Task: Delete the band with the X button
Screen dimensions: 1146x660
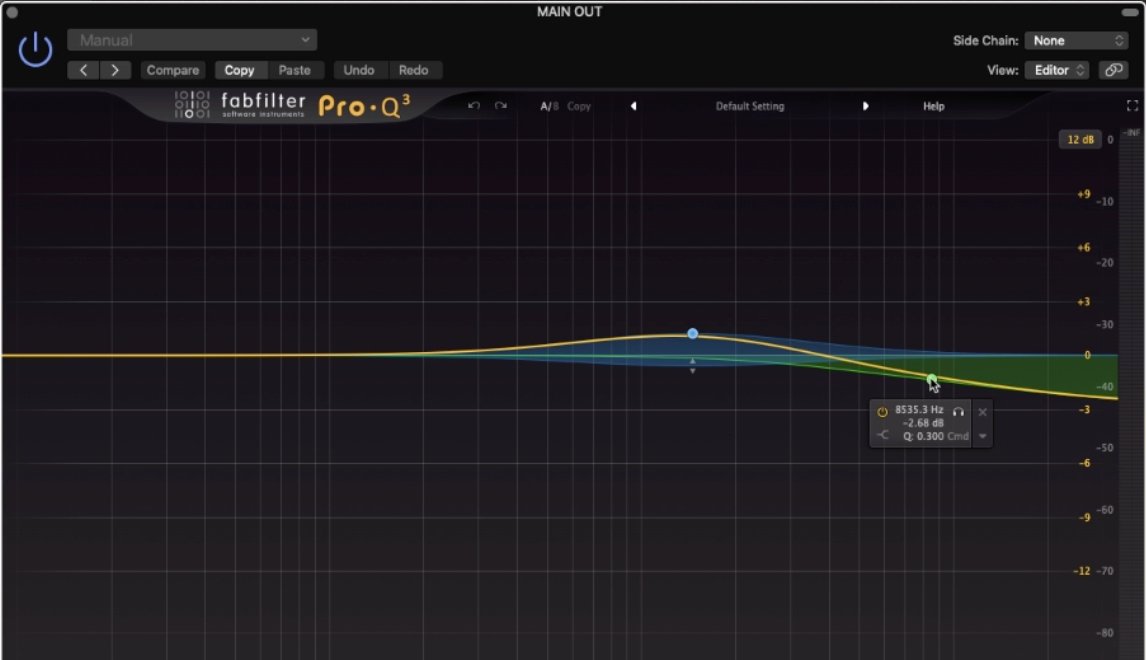Action: click(x=983, y=411)
